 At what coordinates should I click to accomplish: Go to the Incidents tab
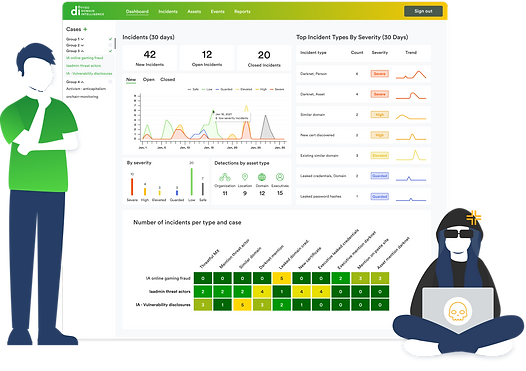168,11
